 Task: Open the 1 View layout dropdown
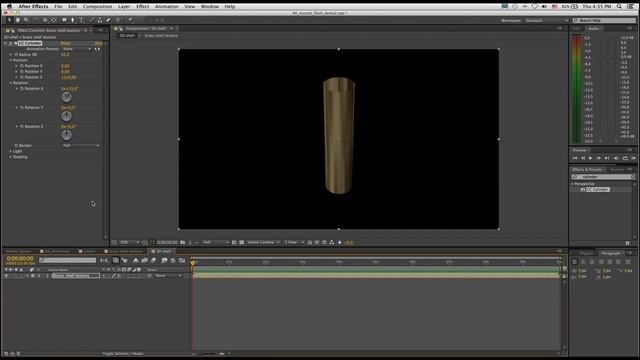click(294, 242)
